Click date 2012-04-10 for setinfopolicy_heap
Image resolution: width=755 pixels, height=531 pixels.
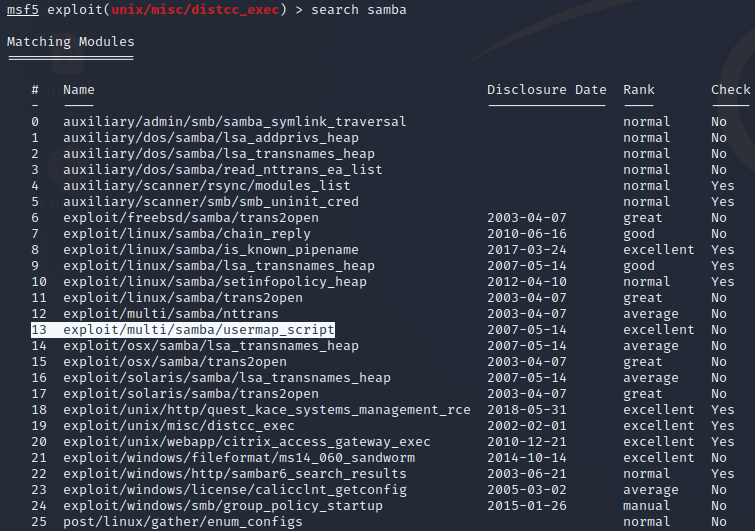(x=527, y=282)
